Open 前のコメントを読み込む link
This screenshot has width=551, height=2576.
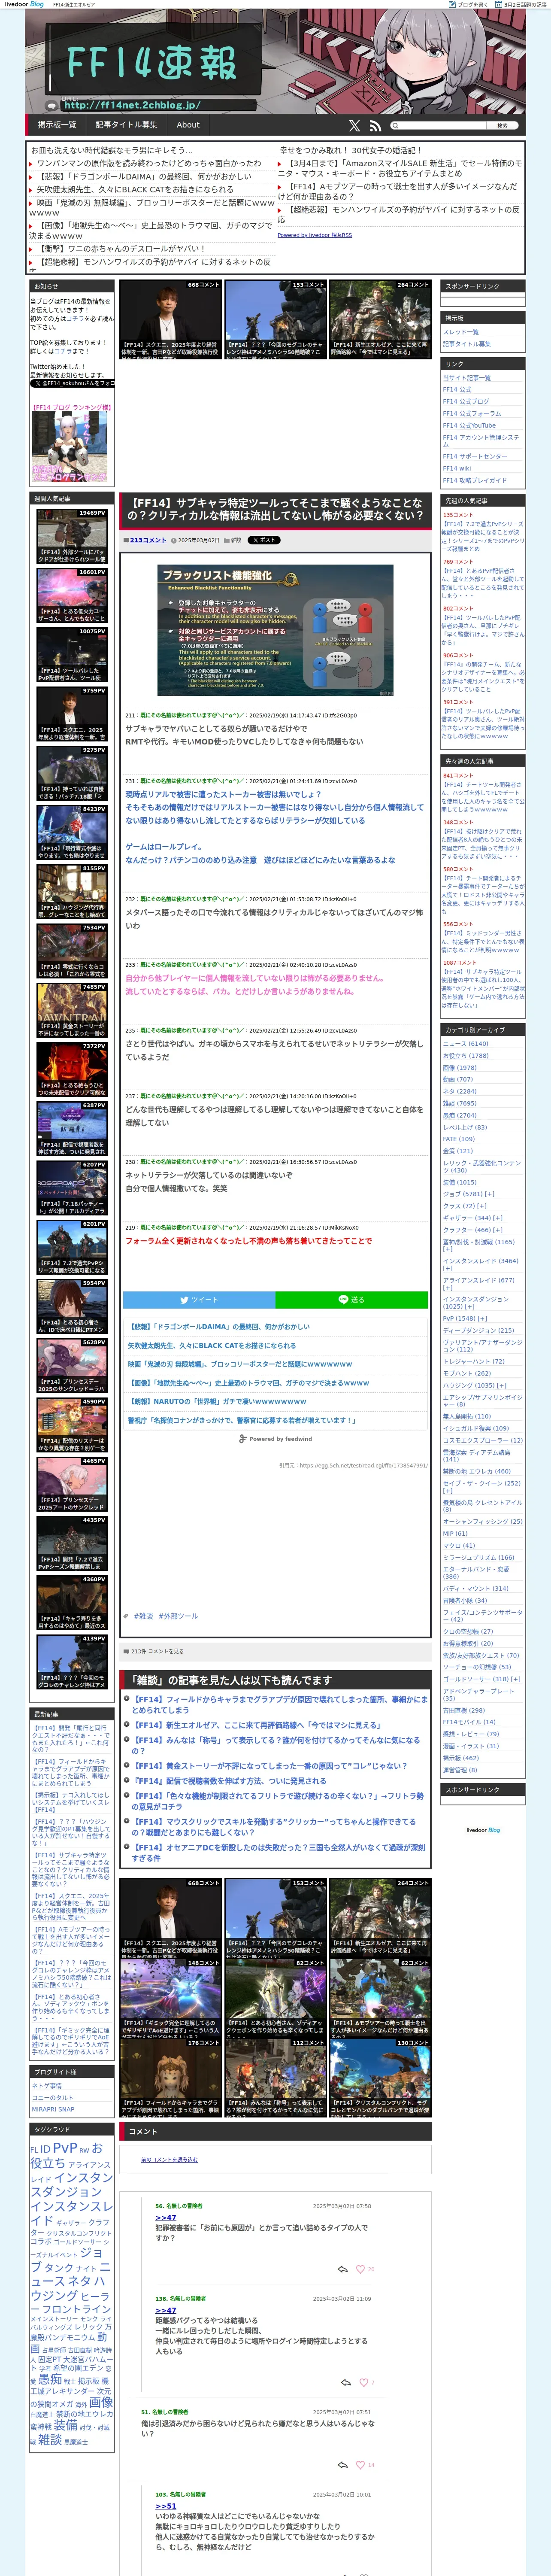coord(169,2160)
